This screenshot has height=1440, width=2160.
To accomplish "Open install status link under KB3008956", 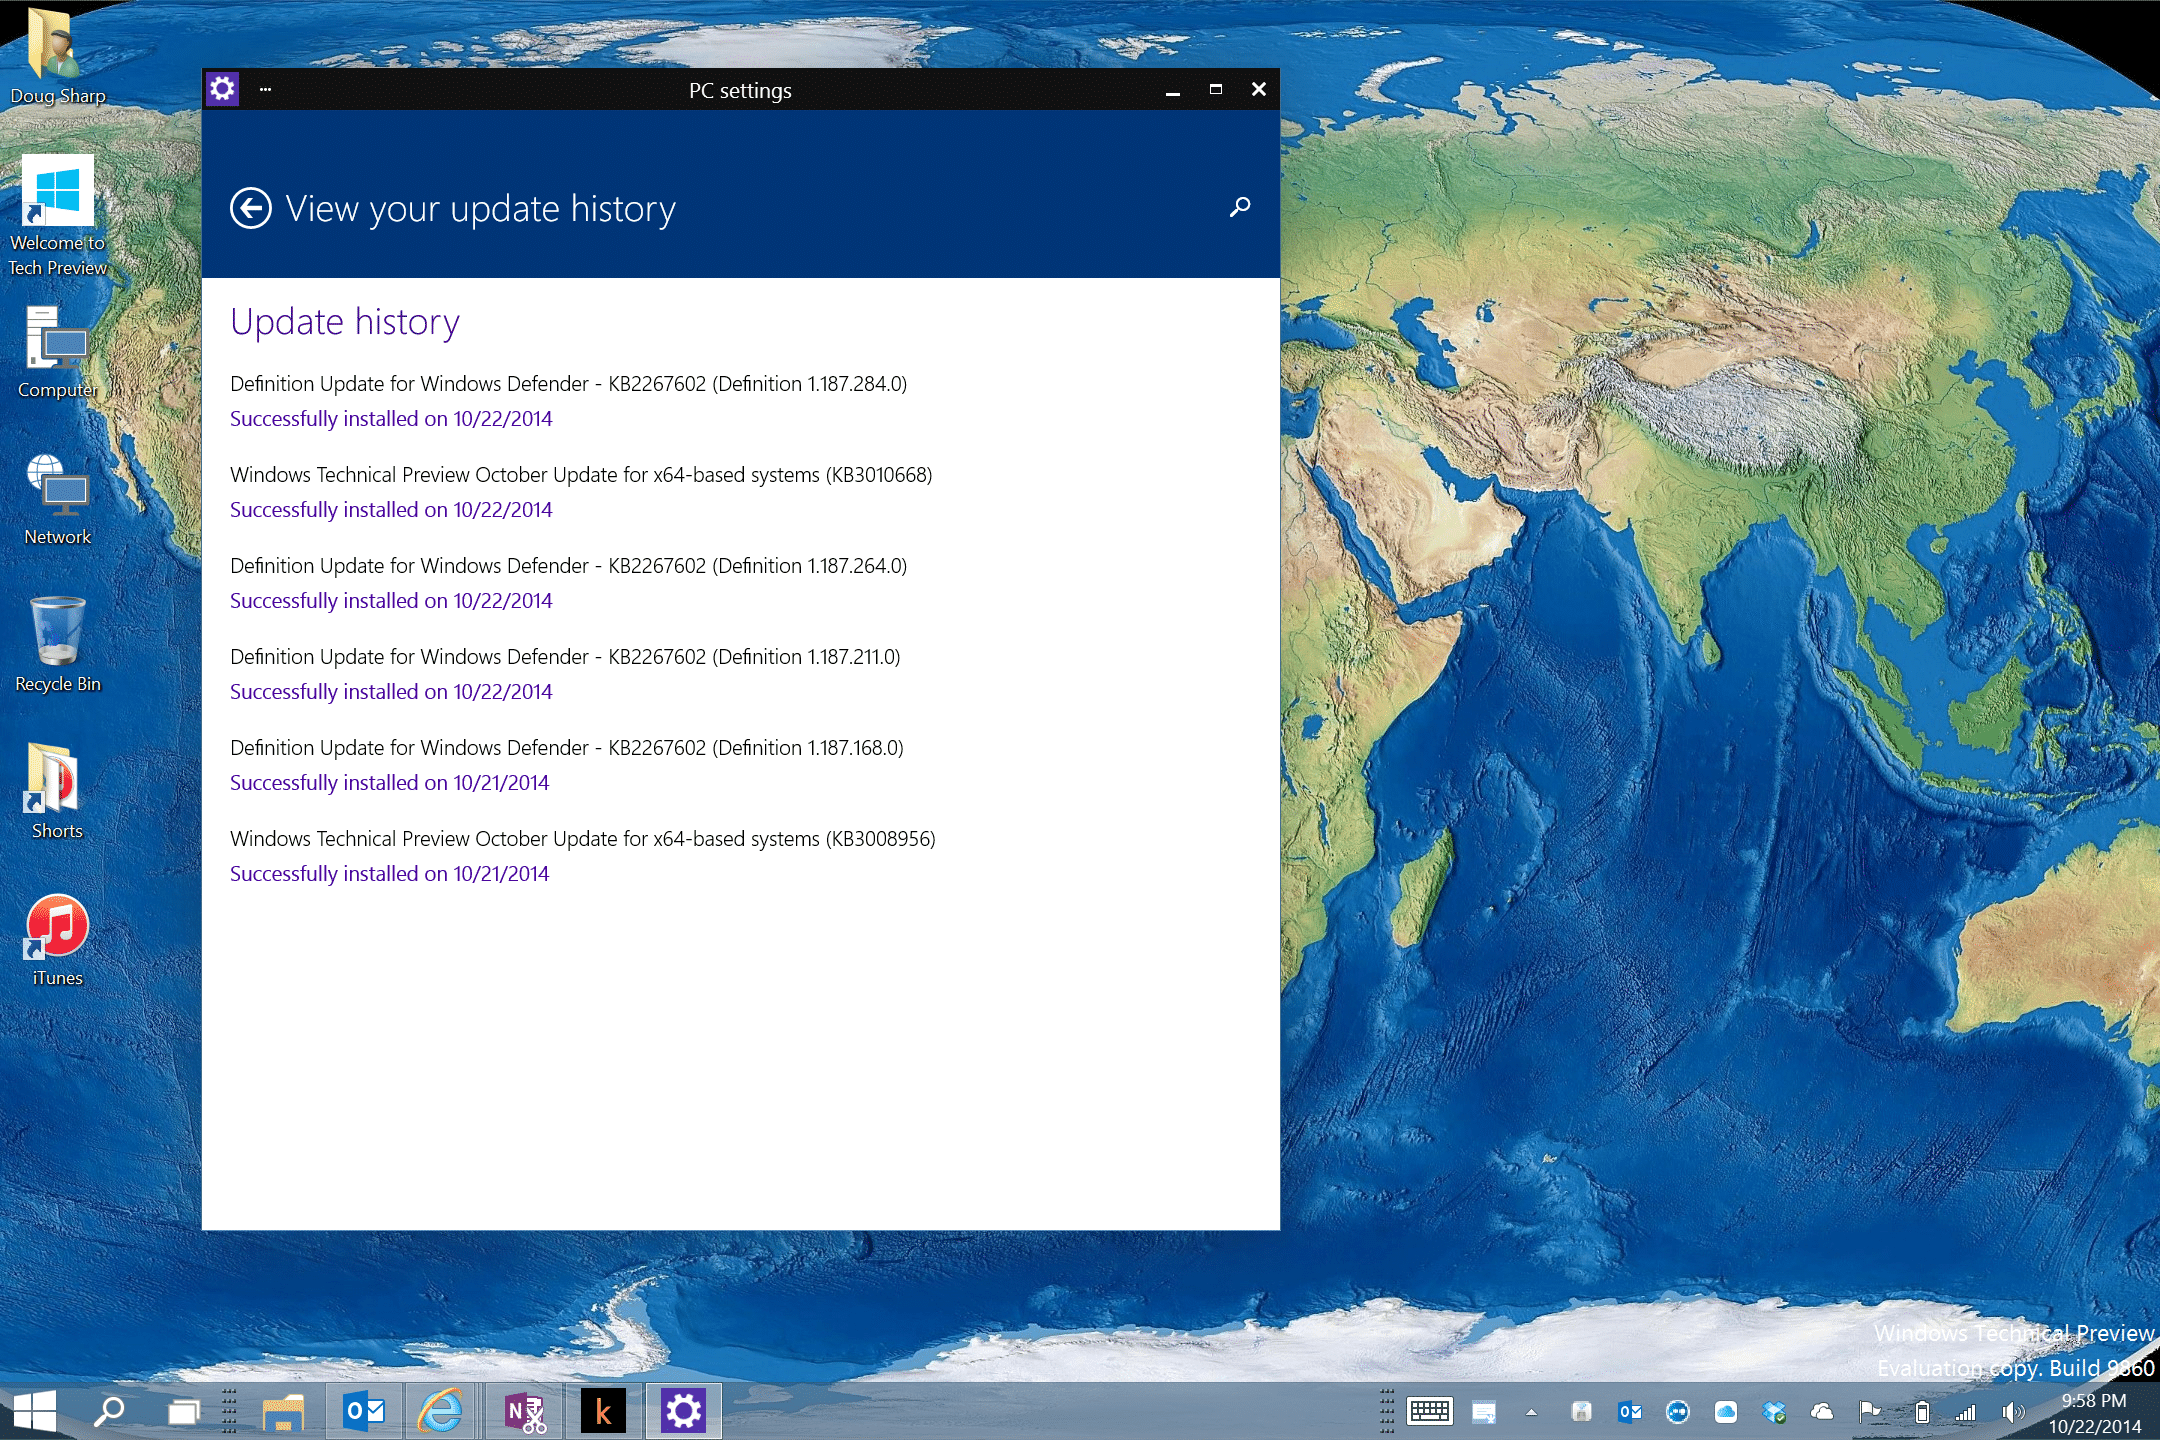I will click(x=389, y=874).
